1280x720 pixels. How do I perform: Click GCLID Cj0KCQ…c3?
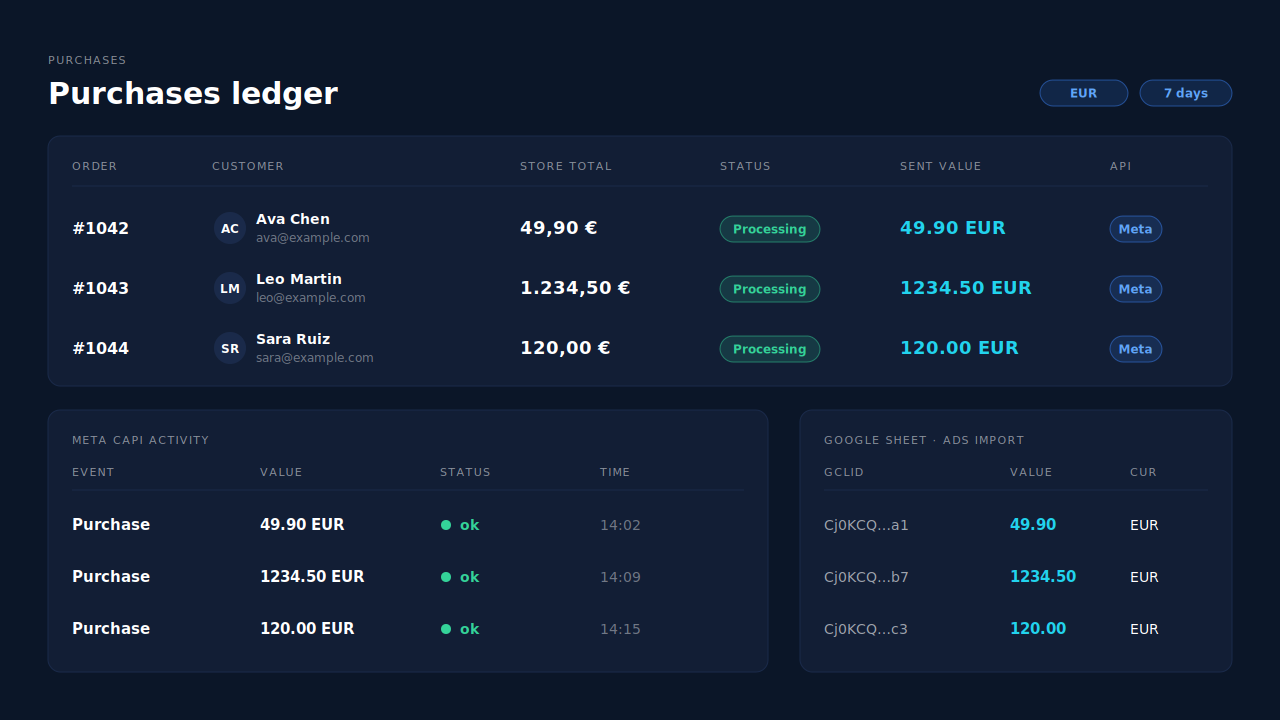[866, 629]
